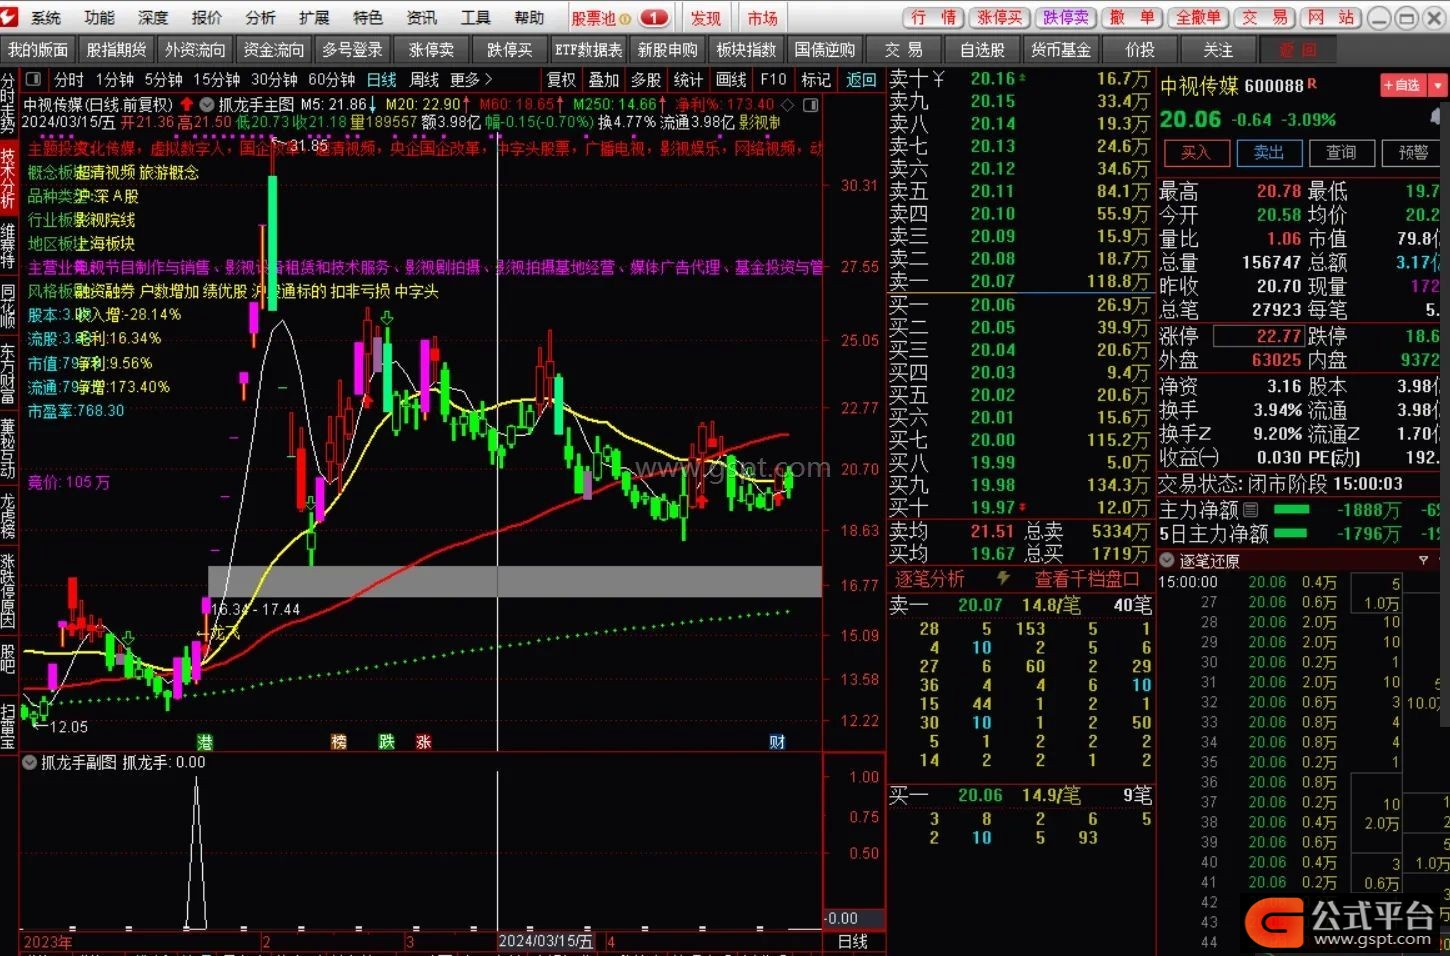
Task: Open the 资金流向 tab
Action: pos(273,49)
